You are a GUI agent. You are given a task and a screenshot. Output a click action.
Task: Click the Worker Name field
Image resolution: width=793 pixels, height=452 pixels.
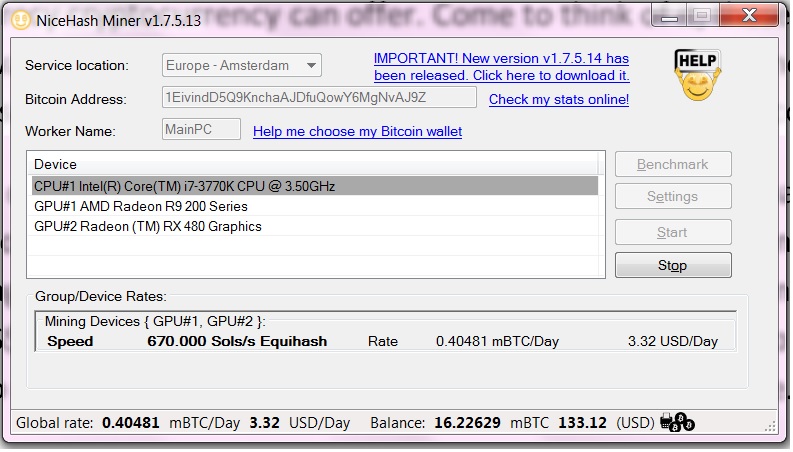coord(201,129)
